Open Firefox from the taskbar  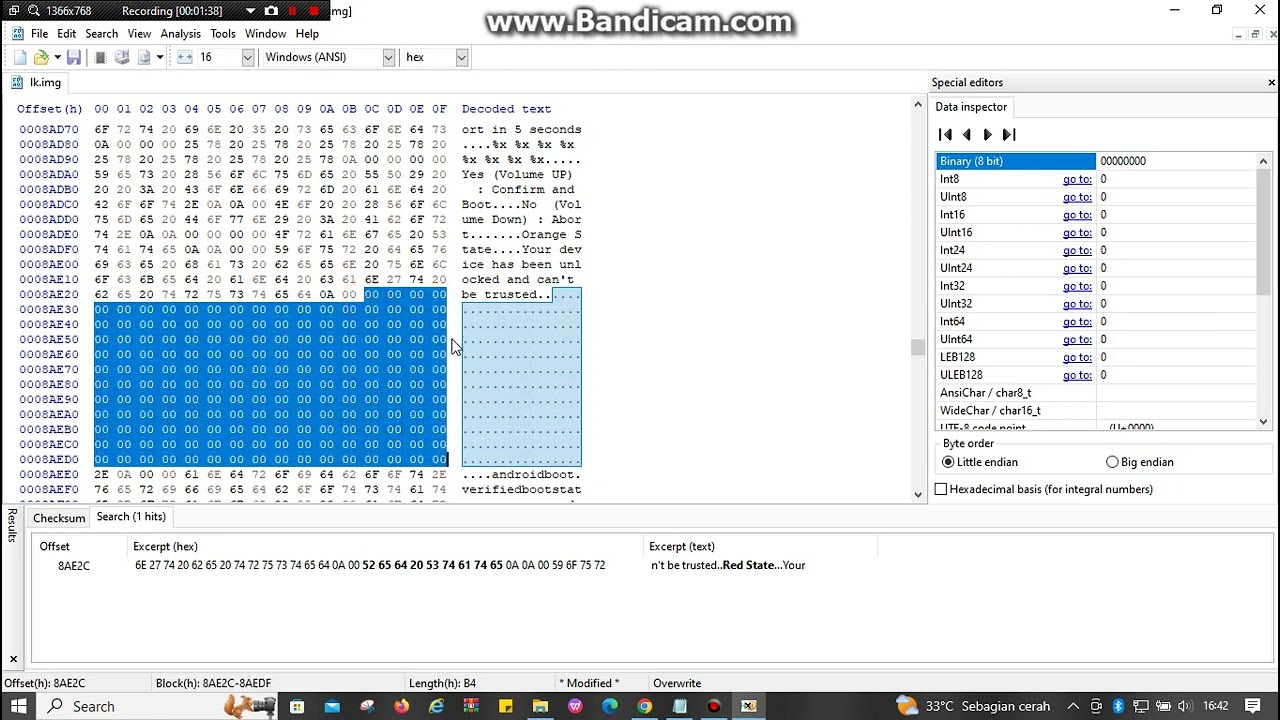pyautogui.click(x=402, y=706)
